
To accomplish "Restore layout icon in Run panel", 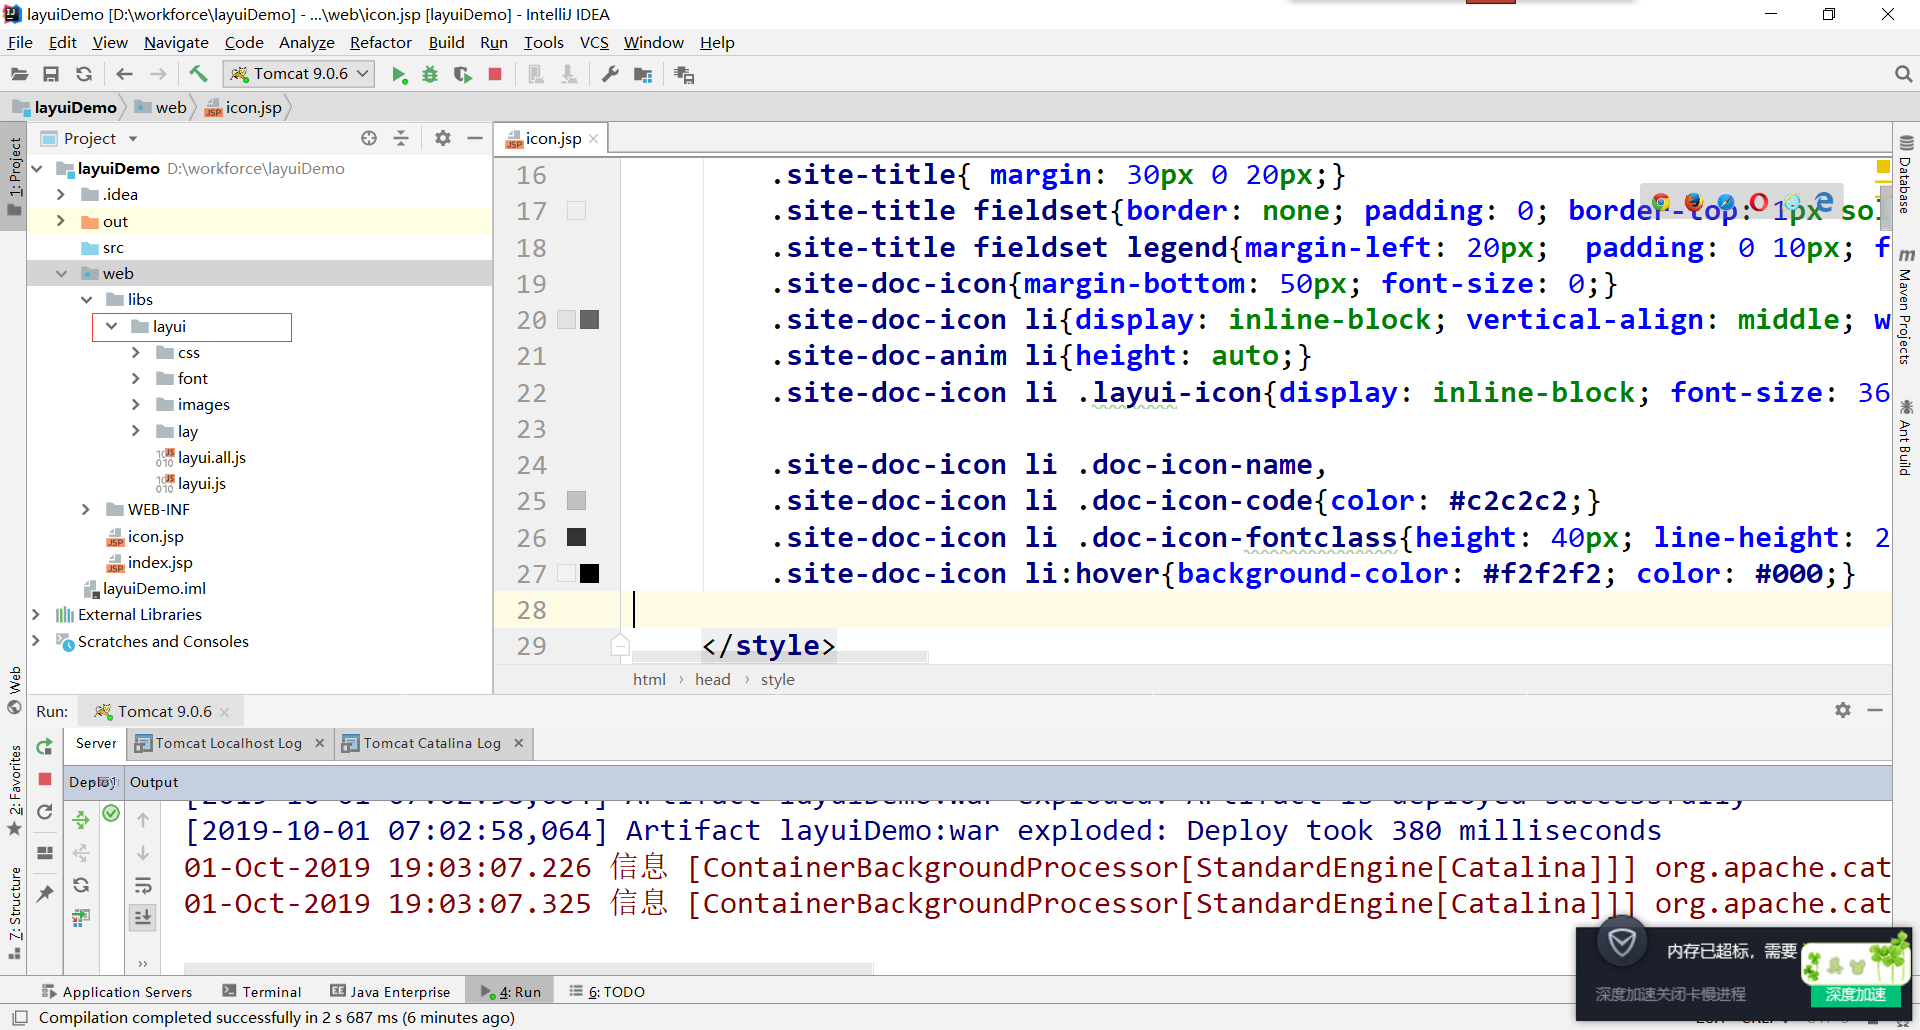I will (45, 853).
